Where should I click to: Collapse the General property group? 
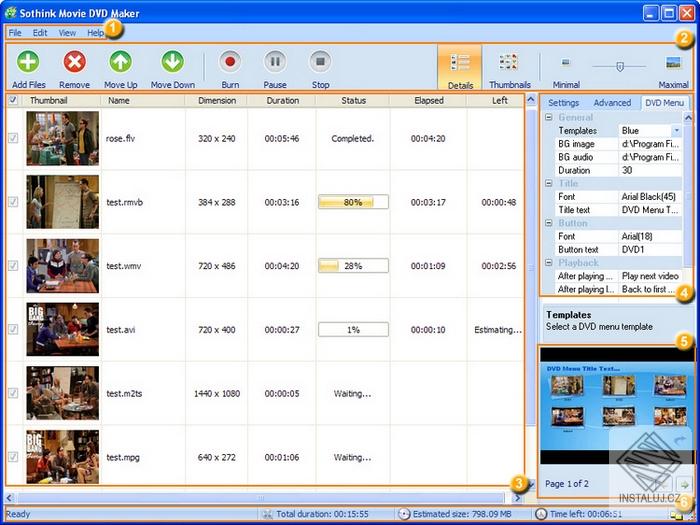pyautogui.click(x=550, y=118)
